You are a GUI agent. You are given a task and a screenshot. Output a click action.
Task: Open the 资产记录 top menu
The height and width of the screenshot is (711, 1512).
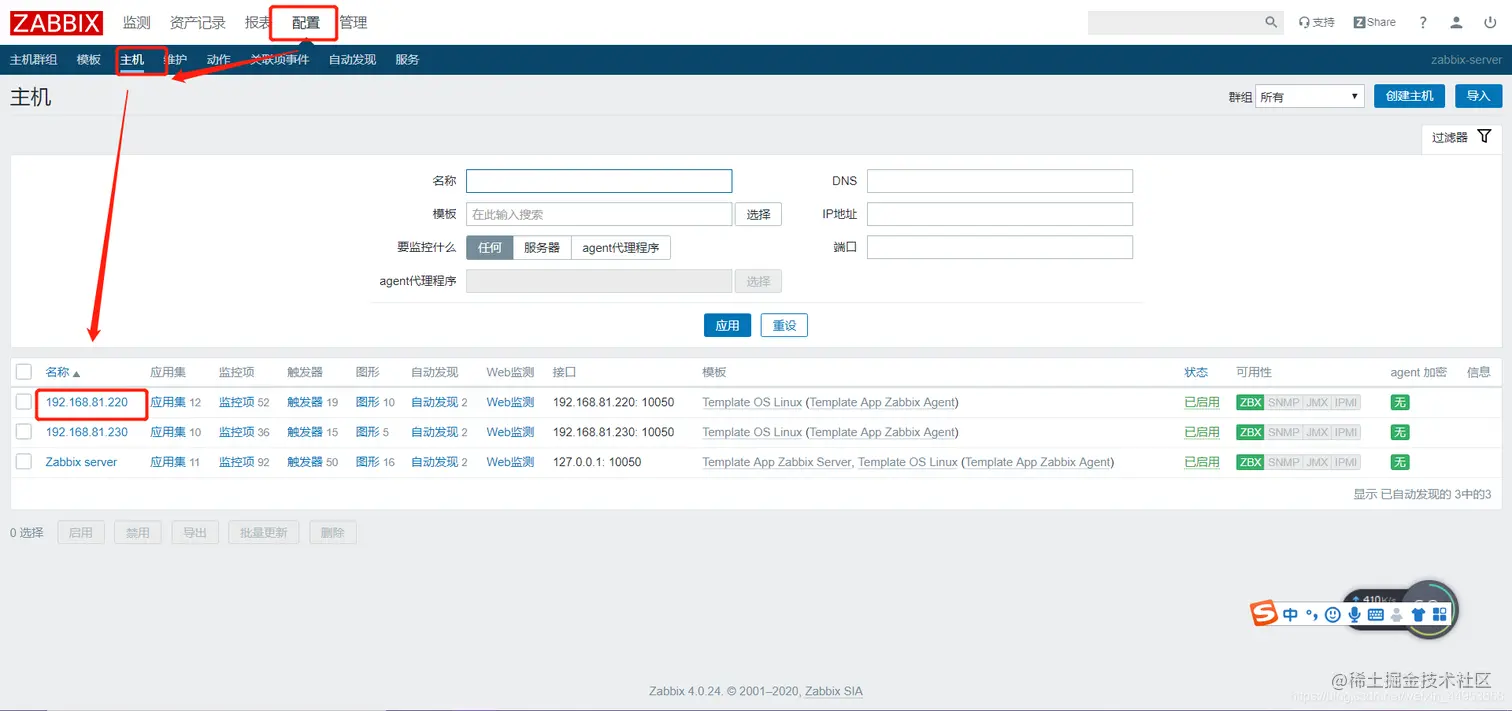tap(198, 22)
